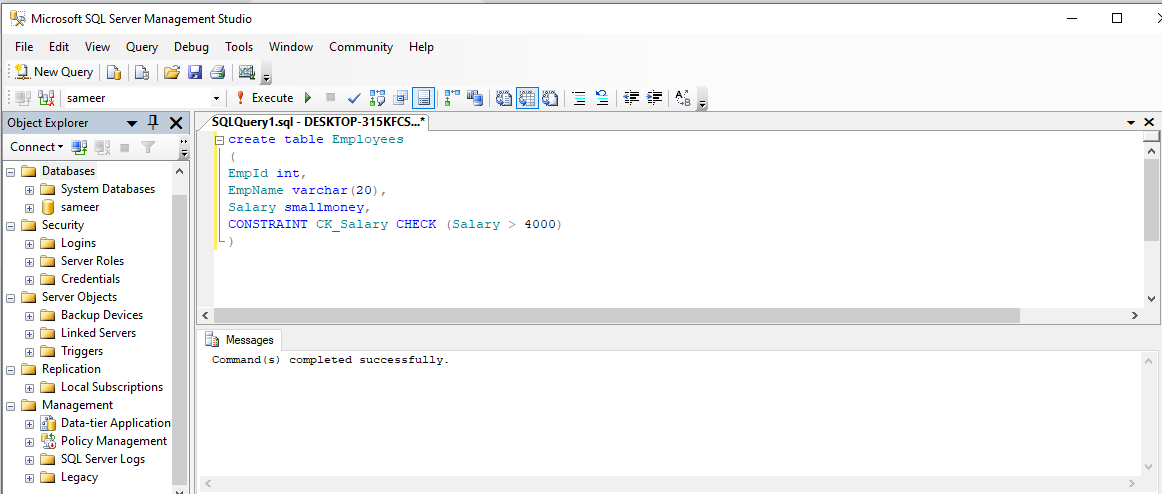
Task: Open the sameer database dropdown
Action: (x=216, y=99)
